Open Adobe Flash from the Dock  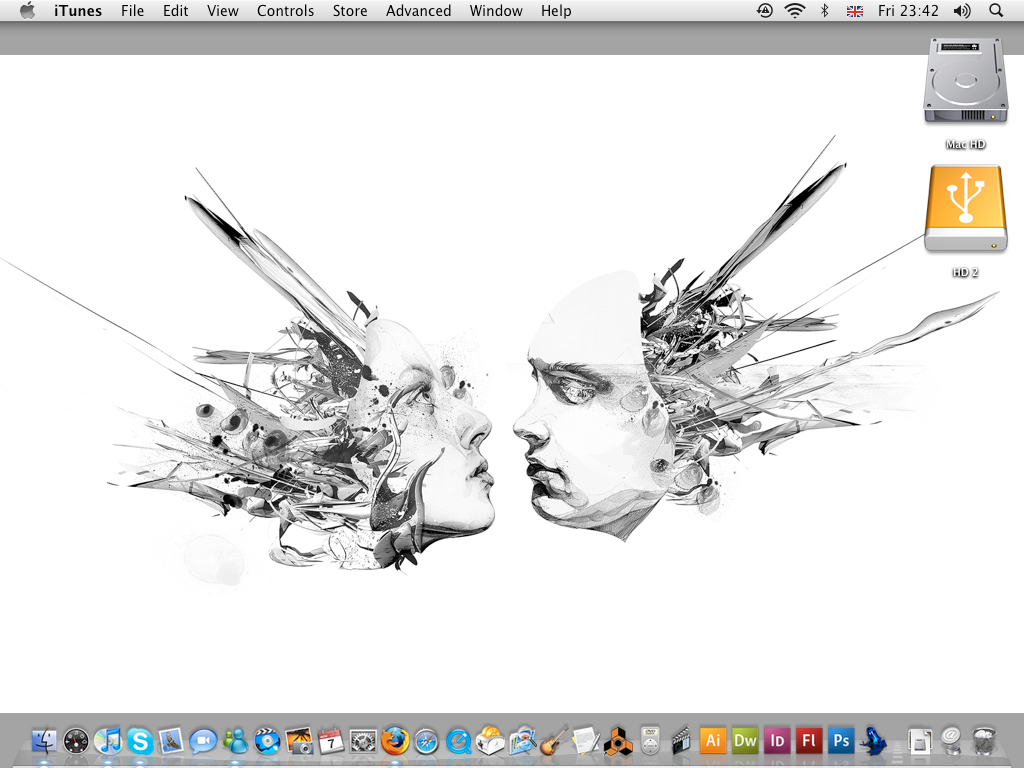coord(809,741)
